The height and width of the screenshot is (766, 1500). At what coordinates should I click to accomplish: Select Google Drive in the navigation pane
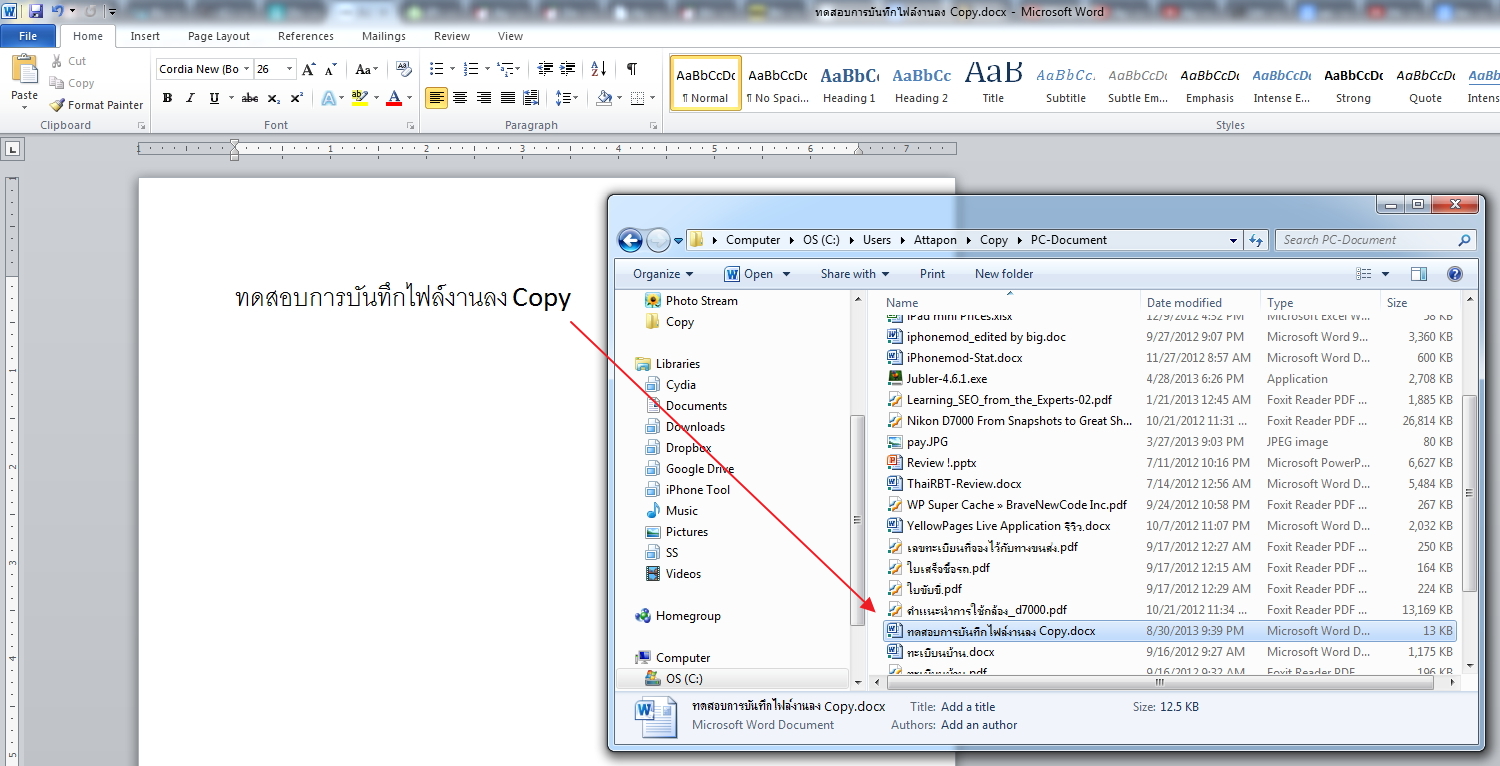point(700,469)
